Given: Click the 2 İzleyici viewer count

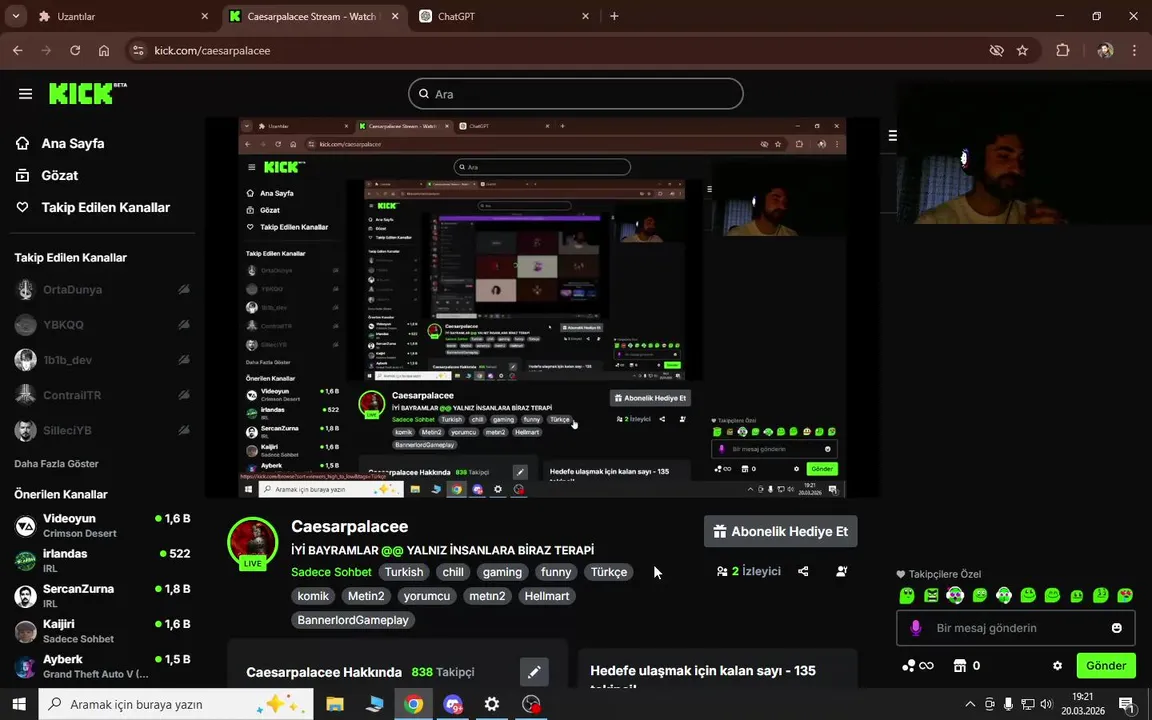Looking at the screenshot, I should click(749, 571).
